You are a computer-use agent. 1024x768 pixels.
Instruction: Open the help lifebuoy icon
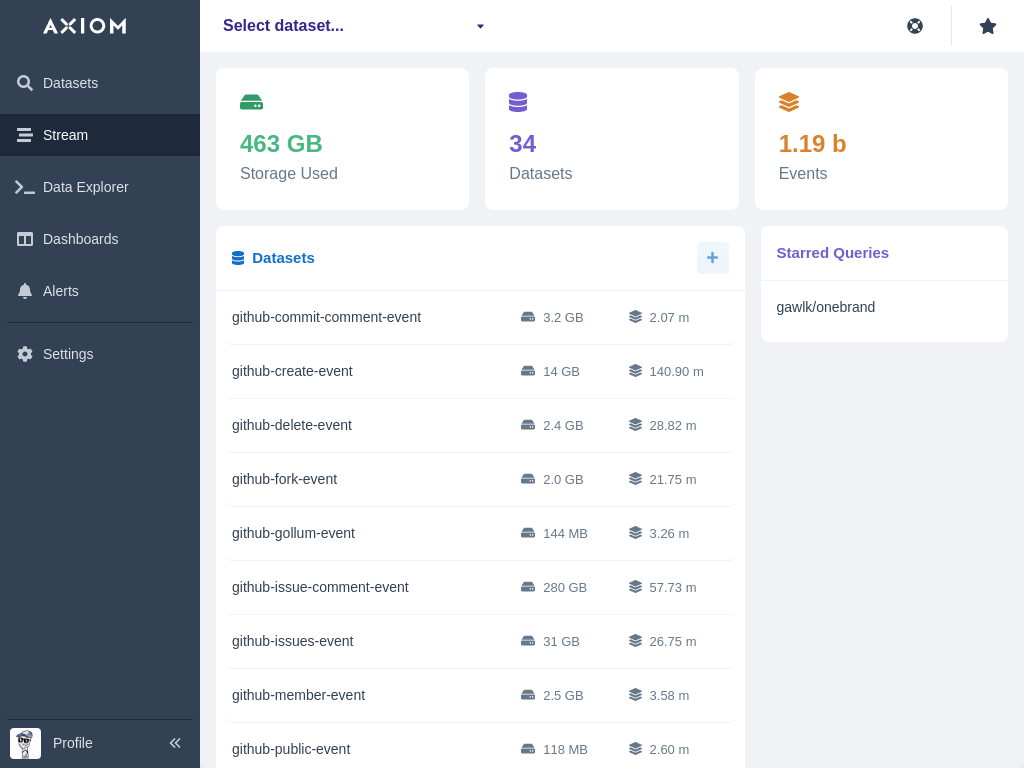coord(914,26)
